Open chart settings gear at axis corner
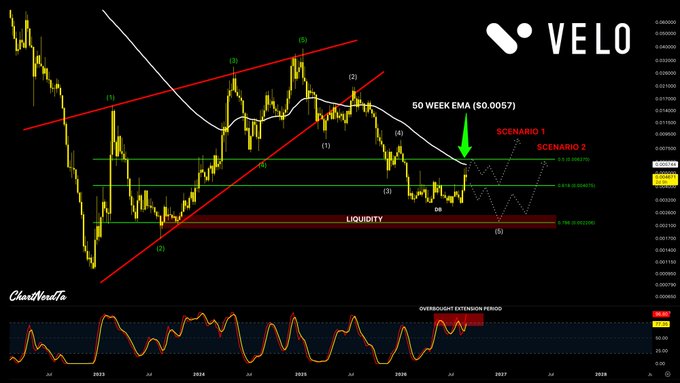This screenshot has width=680, height=383. click(x=667, y=374)
